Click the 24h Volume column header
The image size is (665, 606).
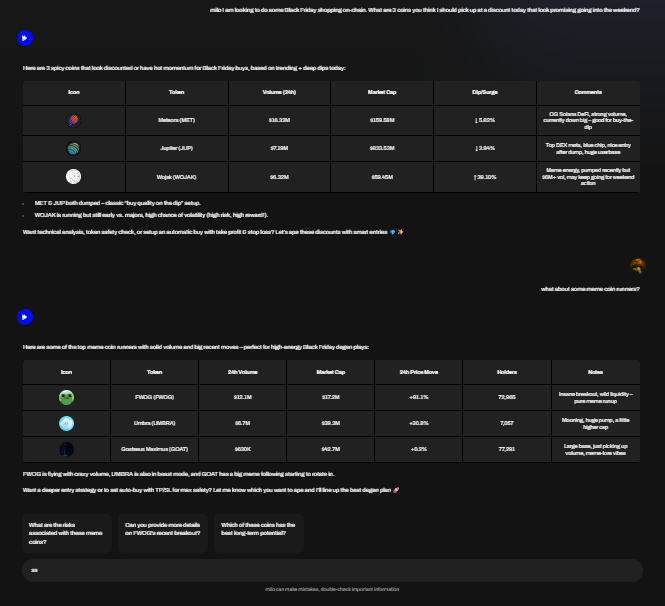pos(243,372)
